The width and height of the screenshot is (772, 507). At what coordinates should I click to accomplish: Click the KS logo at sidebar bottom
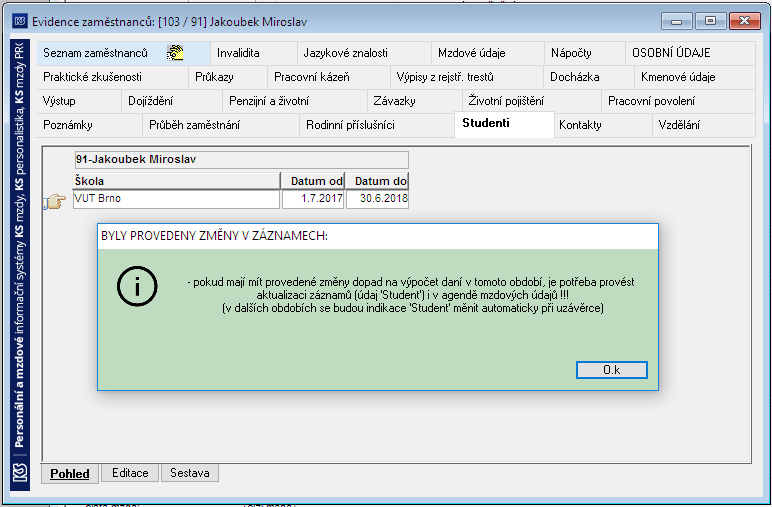tap(20, 473)
